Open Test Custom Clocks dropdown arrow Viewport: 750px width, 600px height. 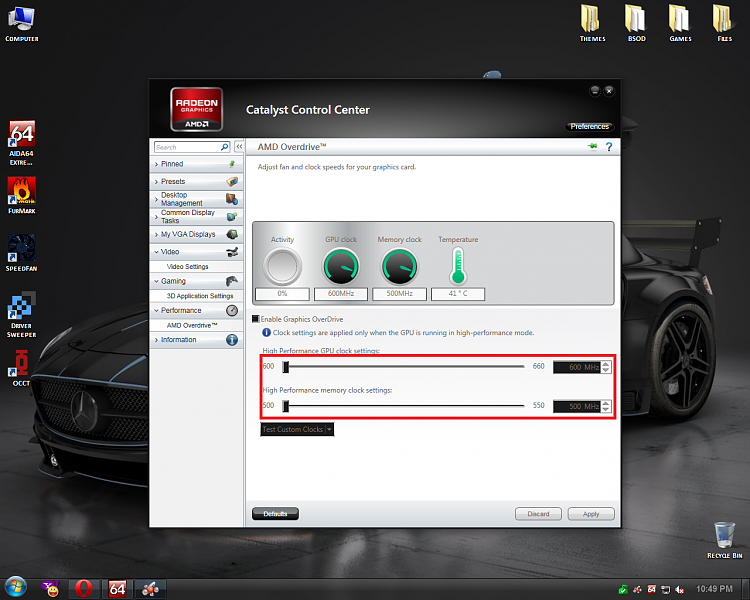tap(329, 429)
